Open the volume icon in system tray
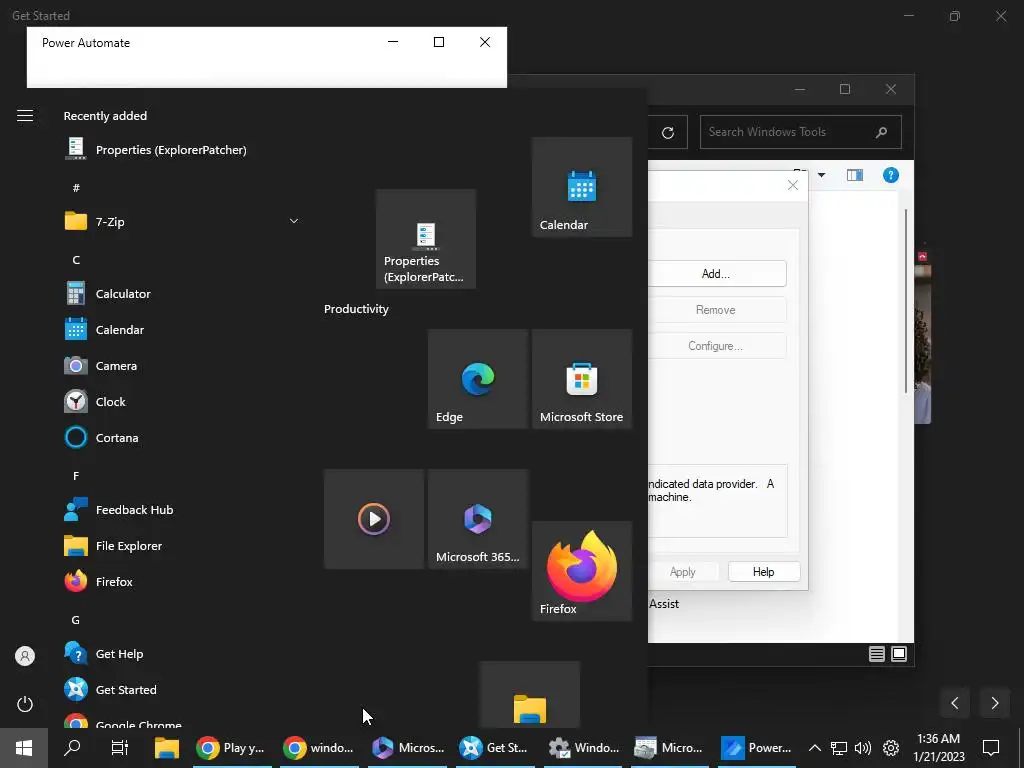The image size is (1024, 768). [863, 748]
